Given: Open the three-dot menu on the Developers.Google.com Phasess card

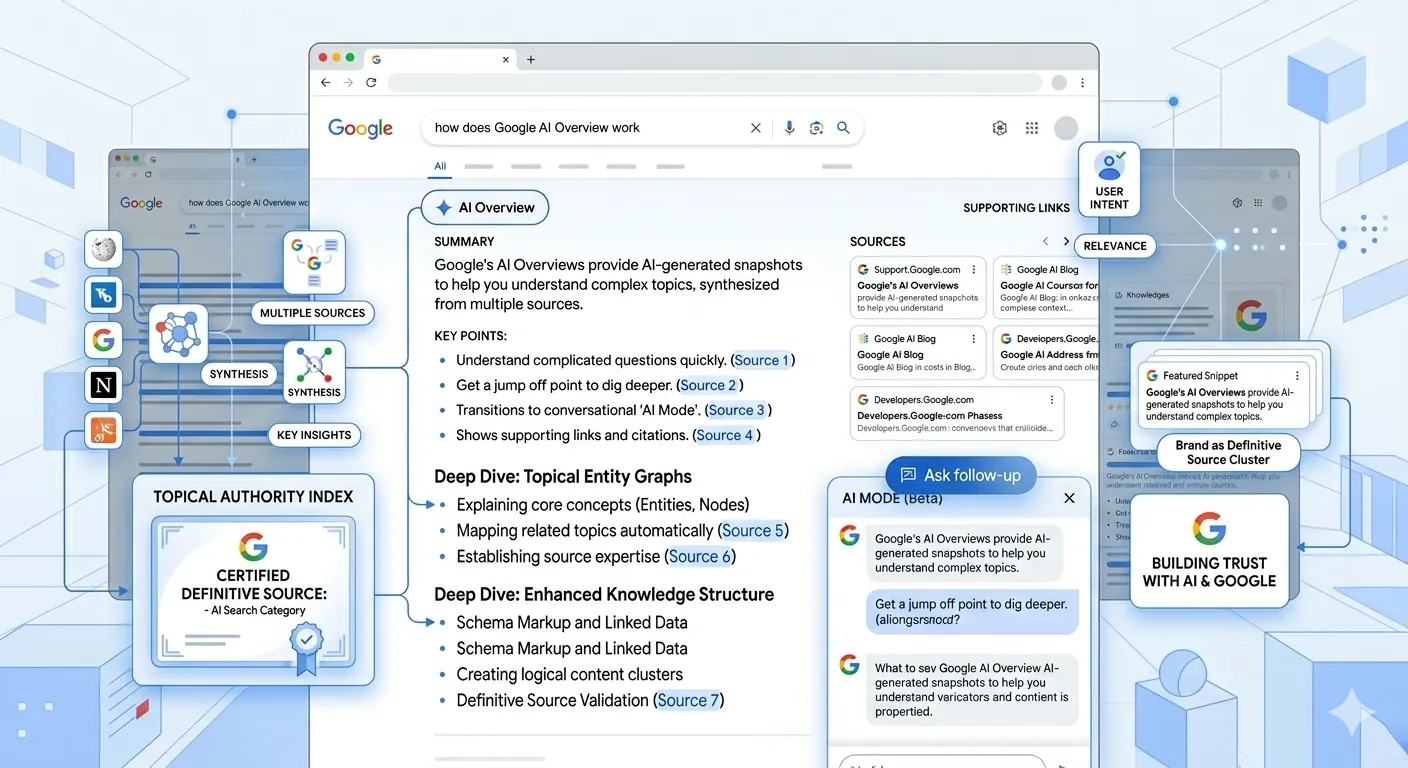Looking at the screenshot, I should point(1052,400).
